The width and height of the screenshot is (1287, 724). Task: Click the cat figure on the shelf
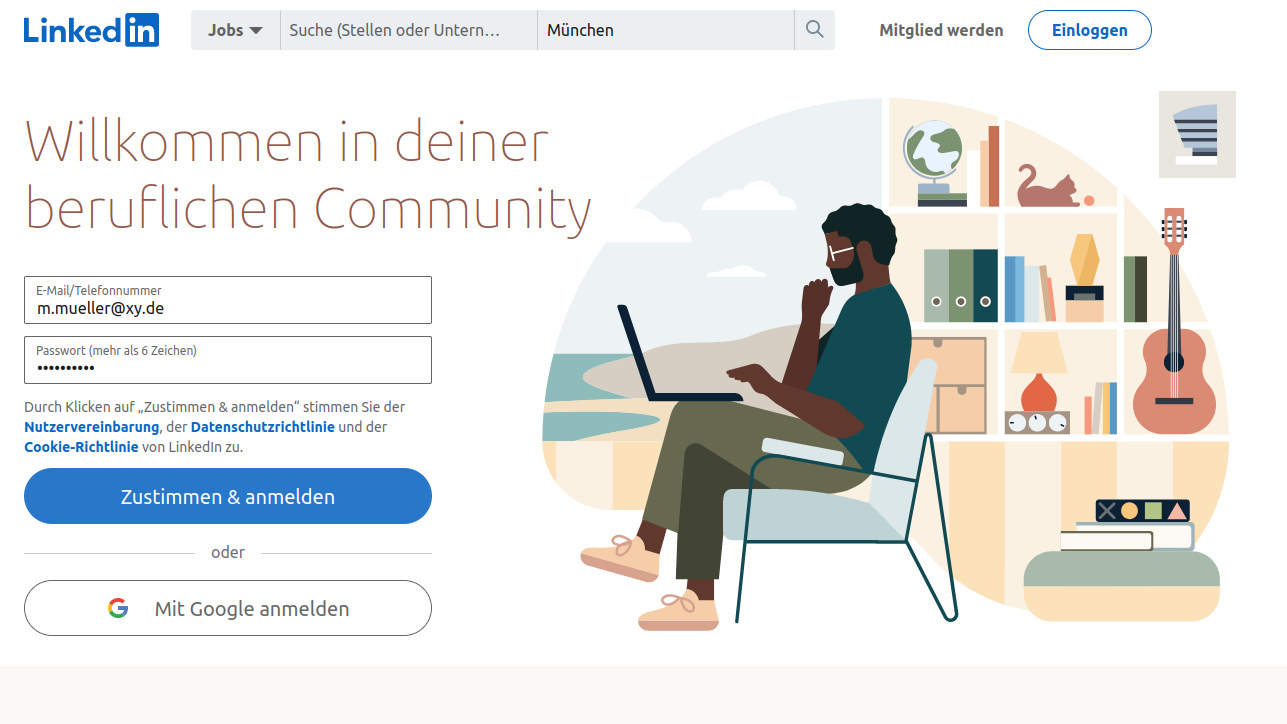pos(1047,186)
